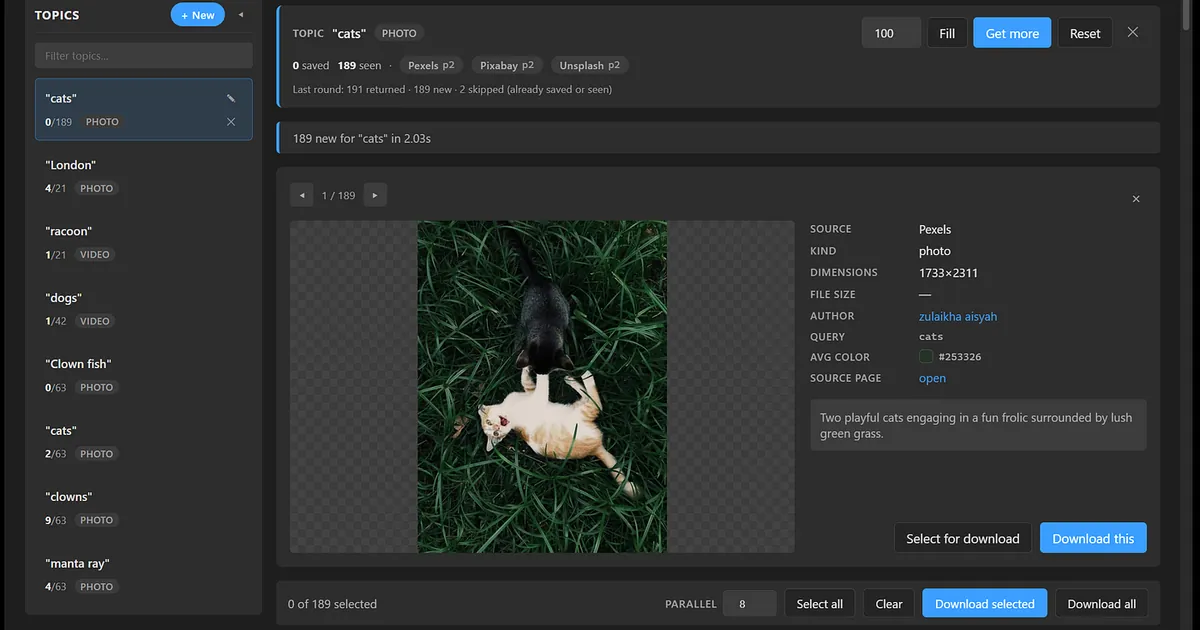Click the Parallel downloads field showing 8
The width and height of the screenshot is (1200, 630).
pyautogui.click(x=750, y=604)
